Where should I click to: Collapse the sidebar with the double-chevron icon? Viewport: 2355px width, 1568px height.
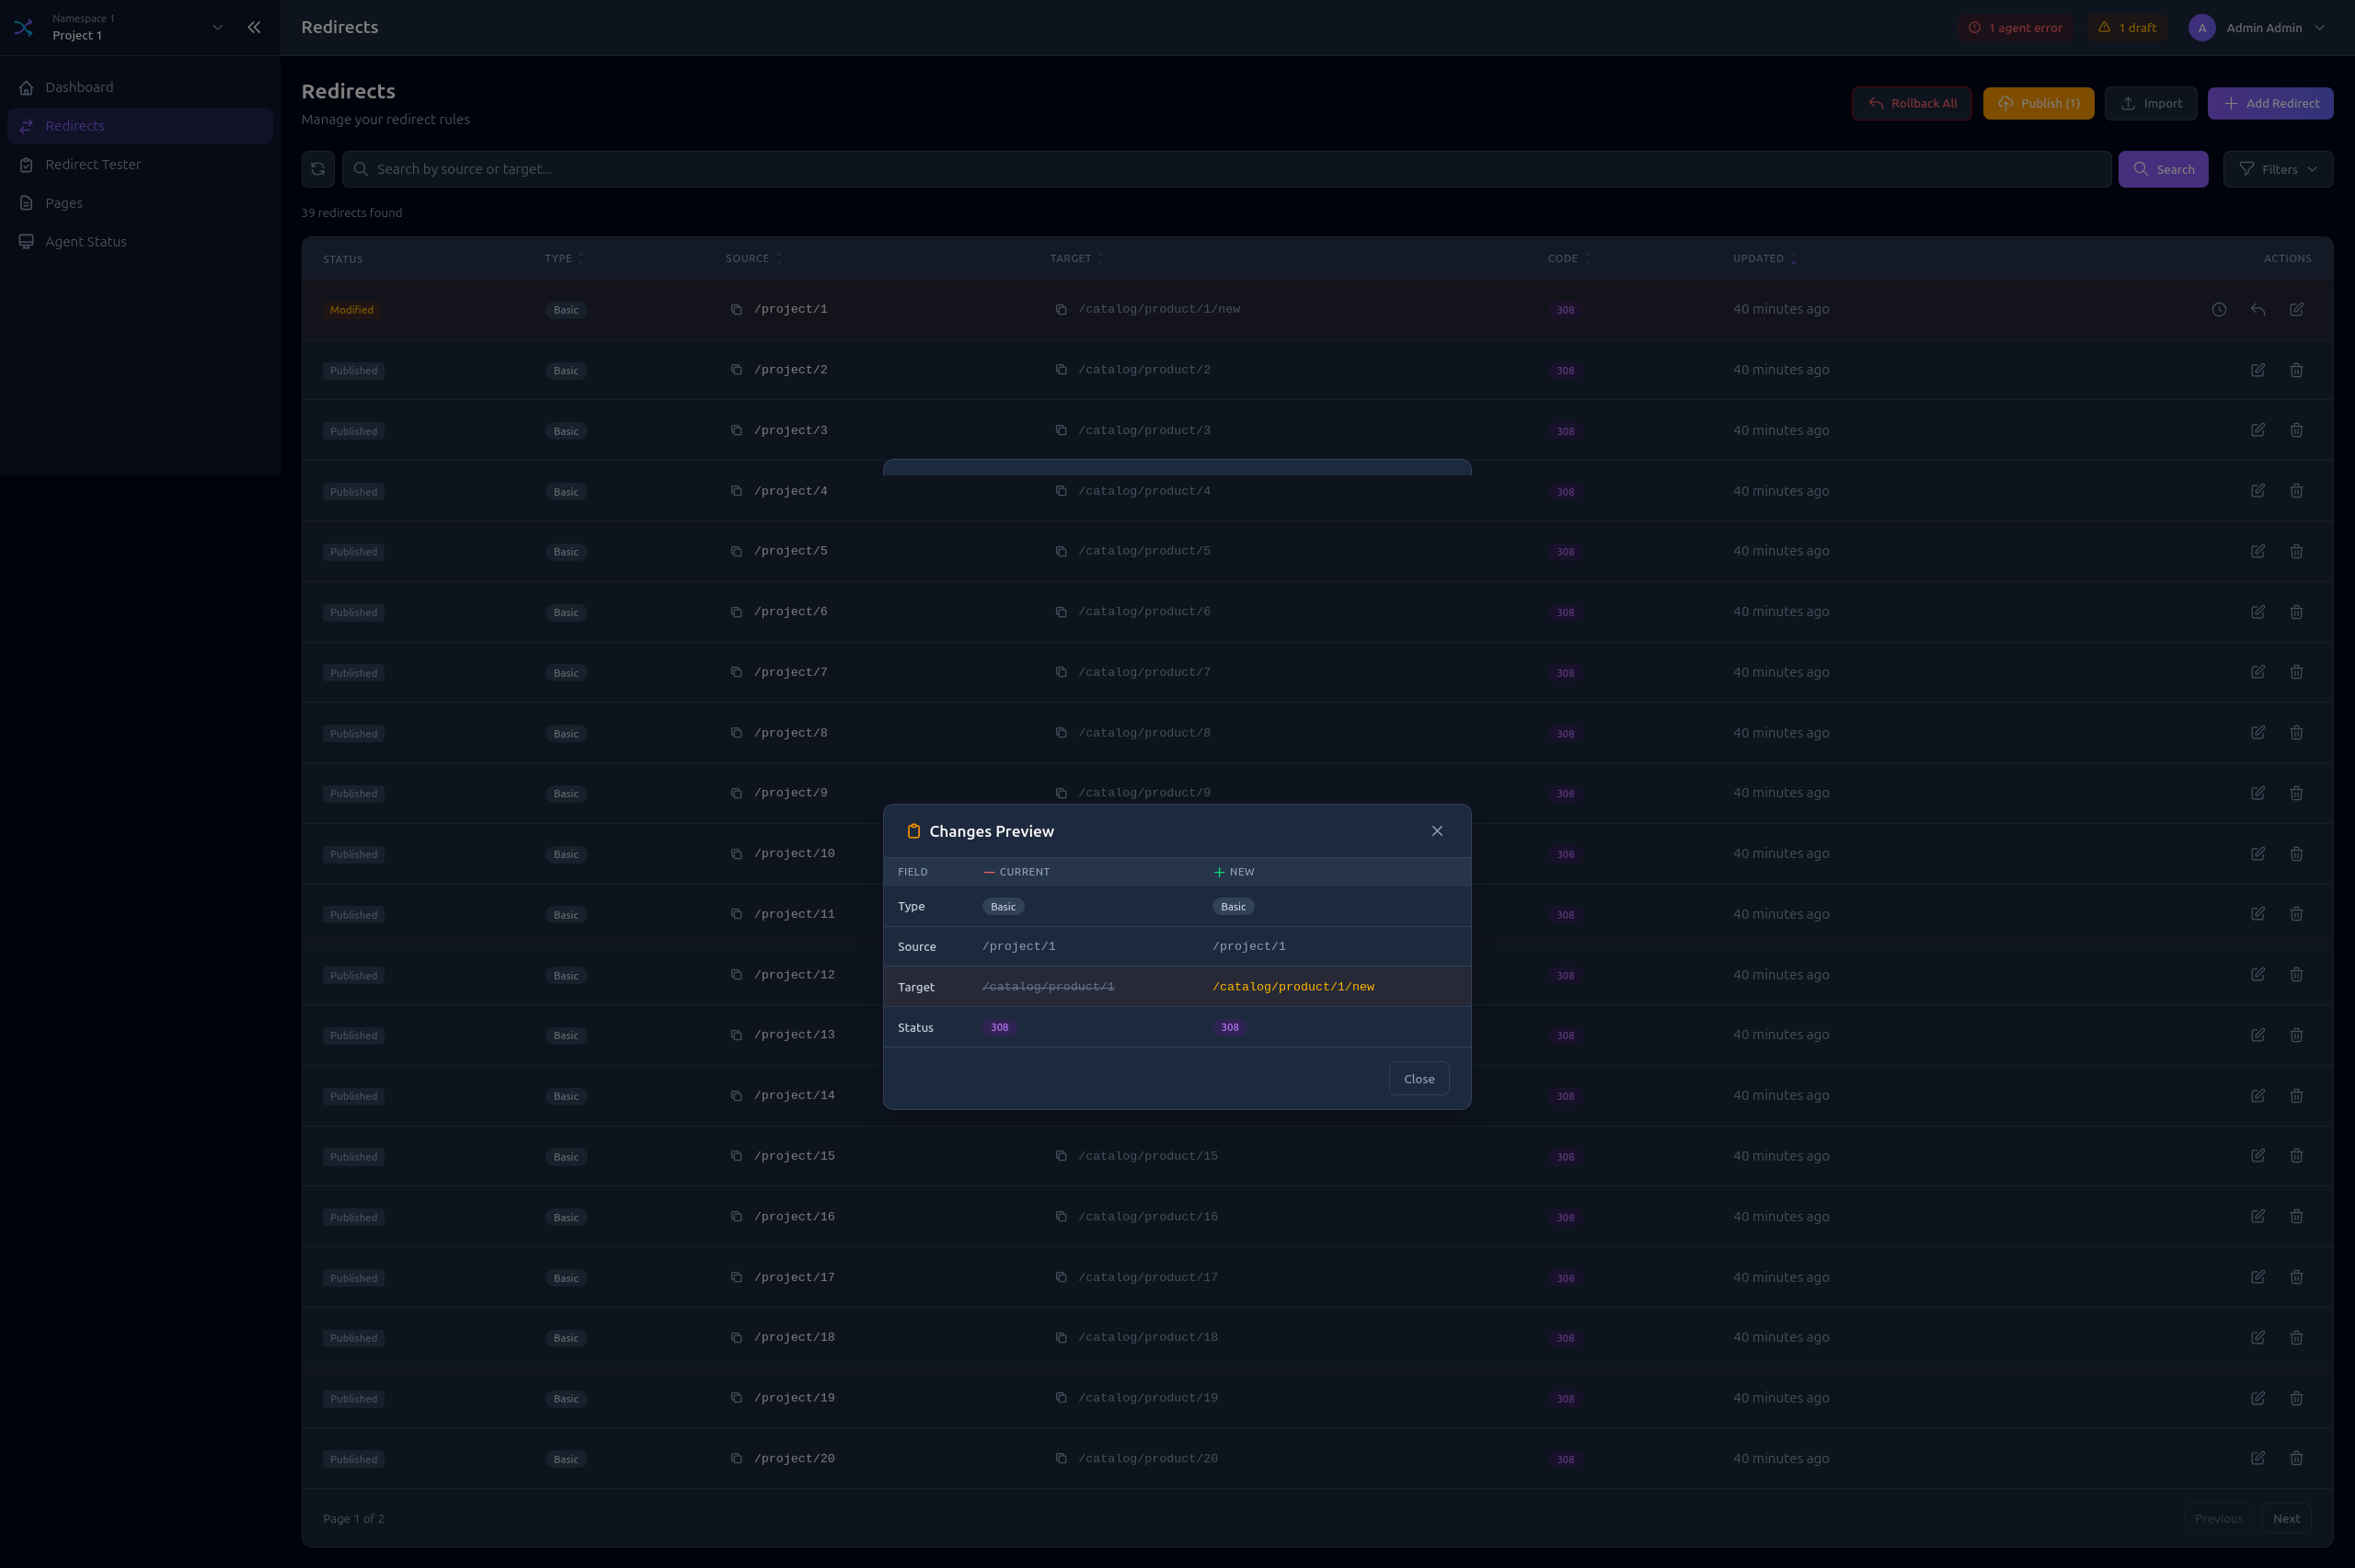[254, 27]
